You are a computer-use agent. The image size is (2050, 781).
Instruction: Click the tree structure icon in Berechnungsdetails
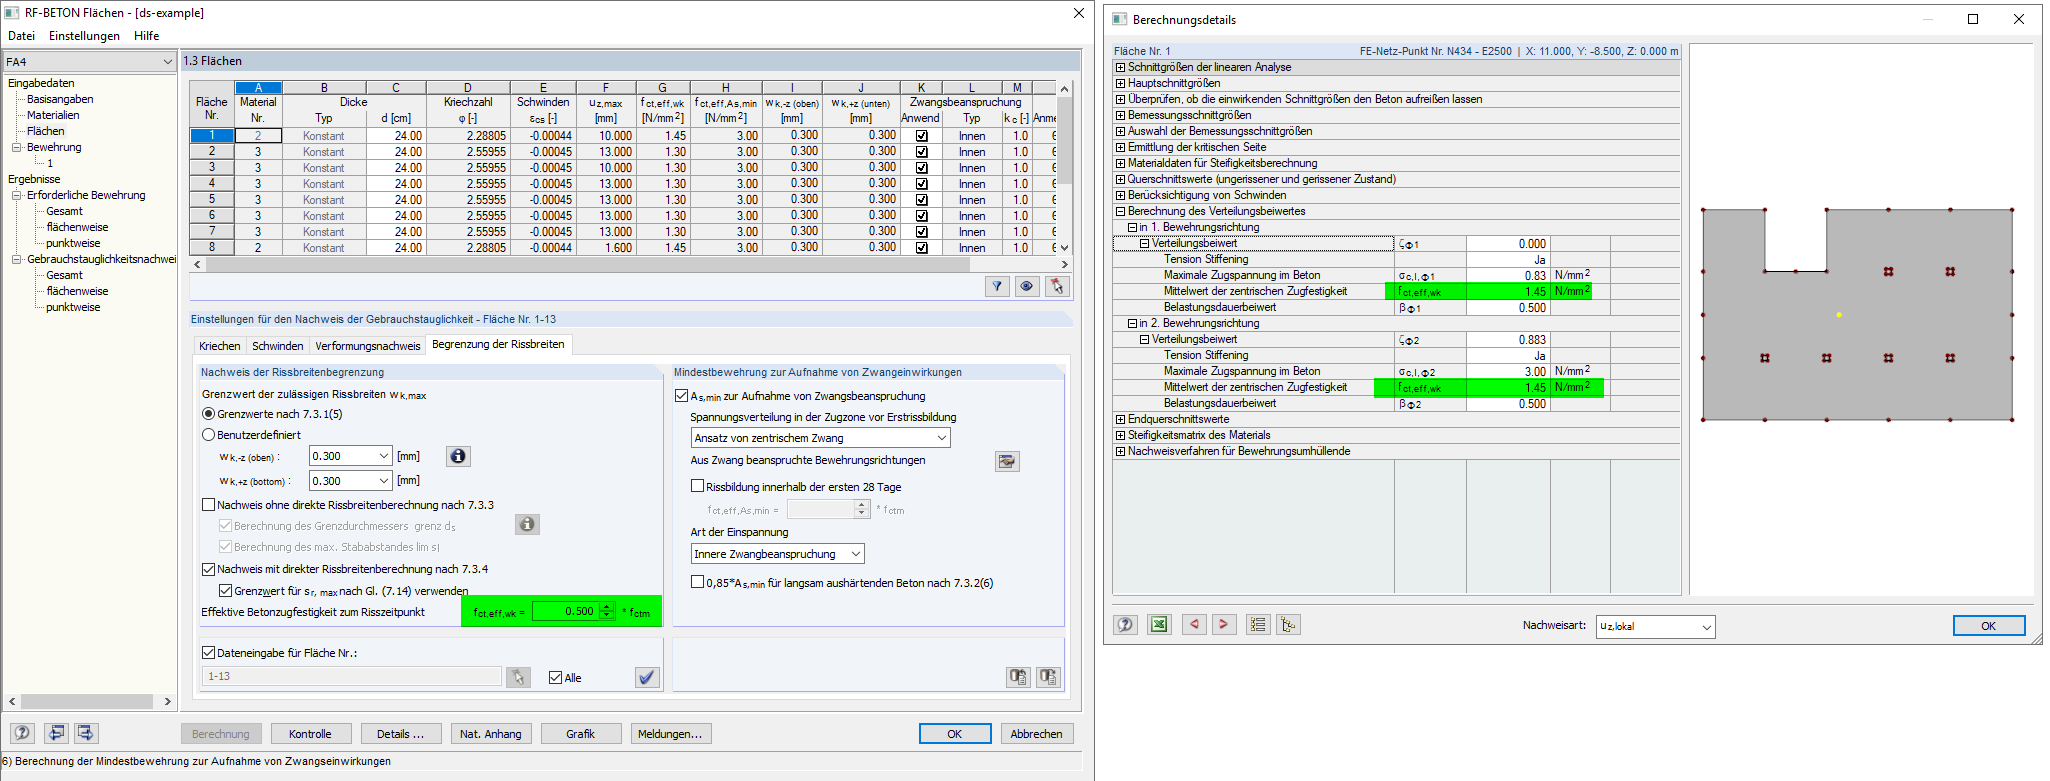pos(1288,625)
